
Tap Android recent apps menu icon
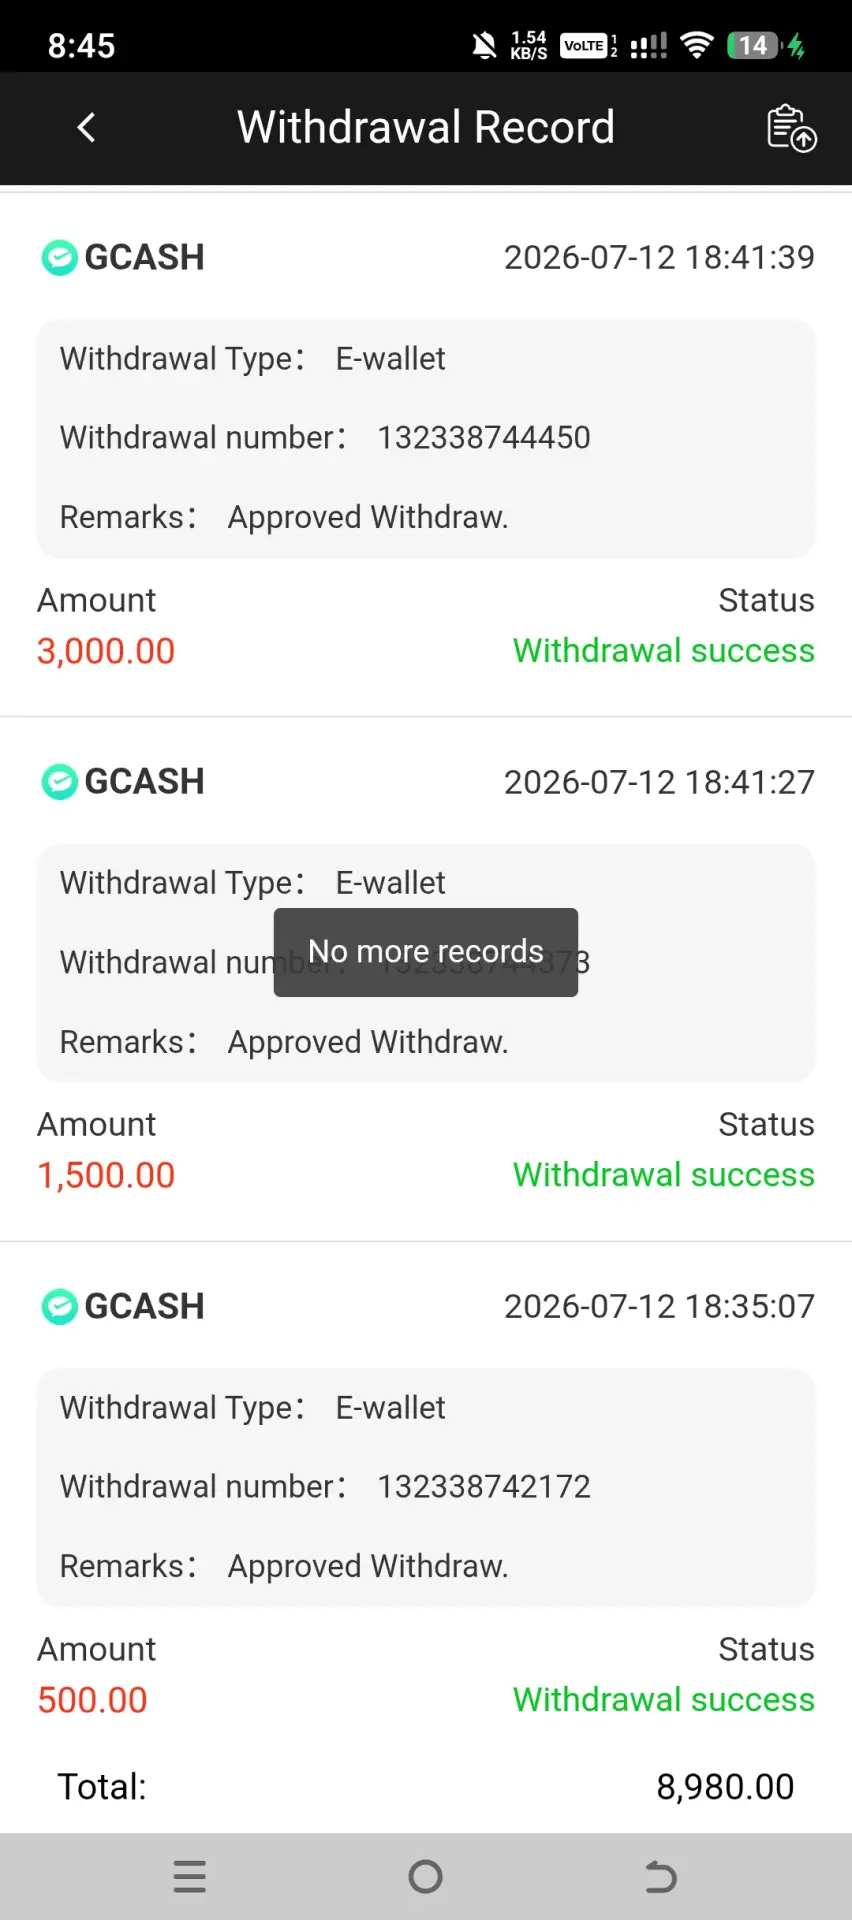pos(190,1877)
